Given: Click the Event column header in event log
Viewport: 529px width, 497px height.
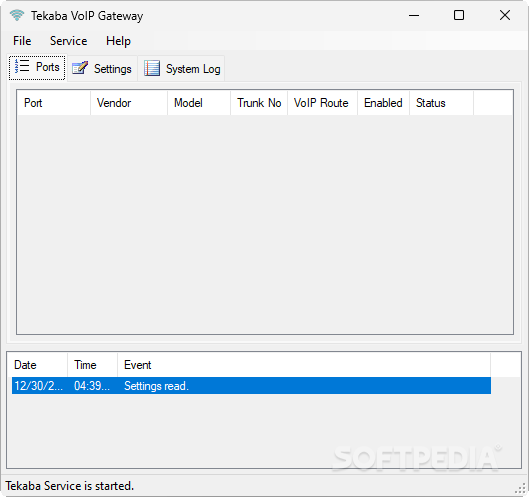Looking at the screenshot, I should pyautogui.click(x=304, y=365).
